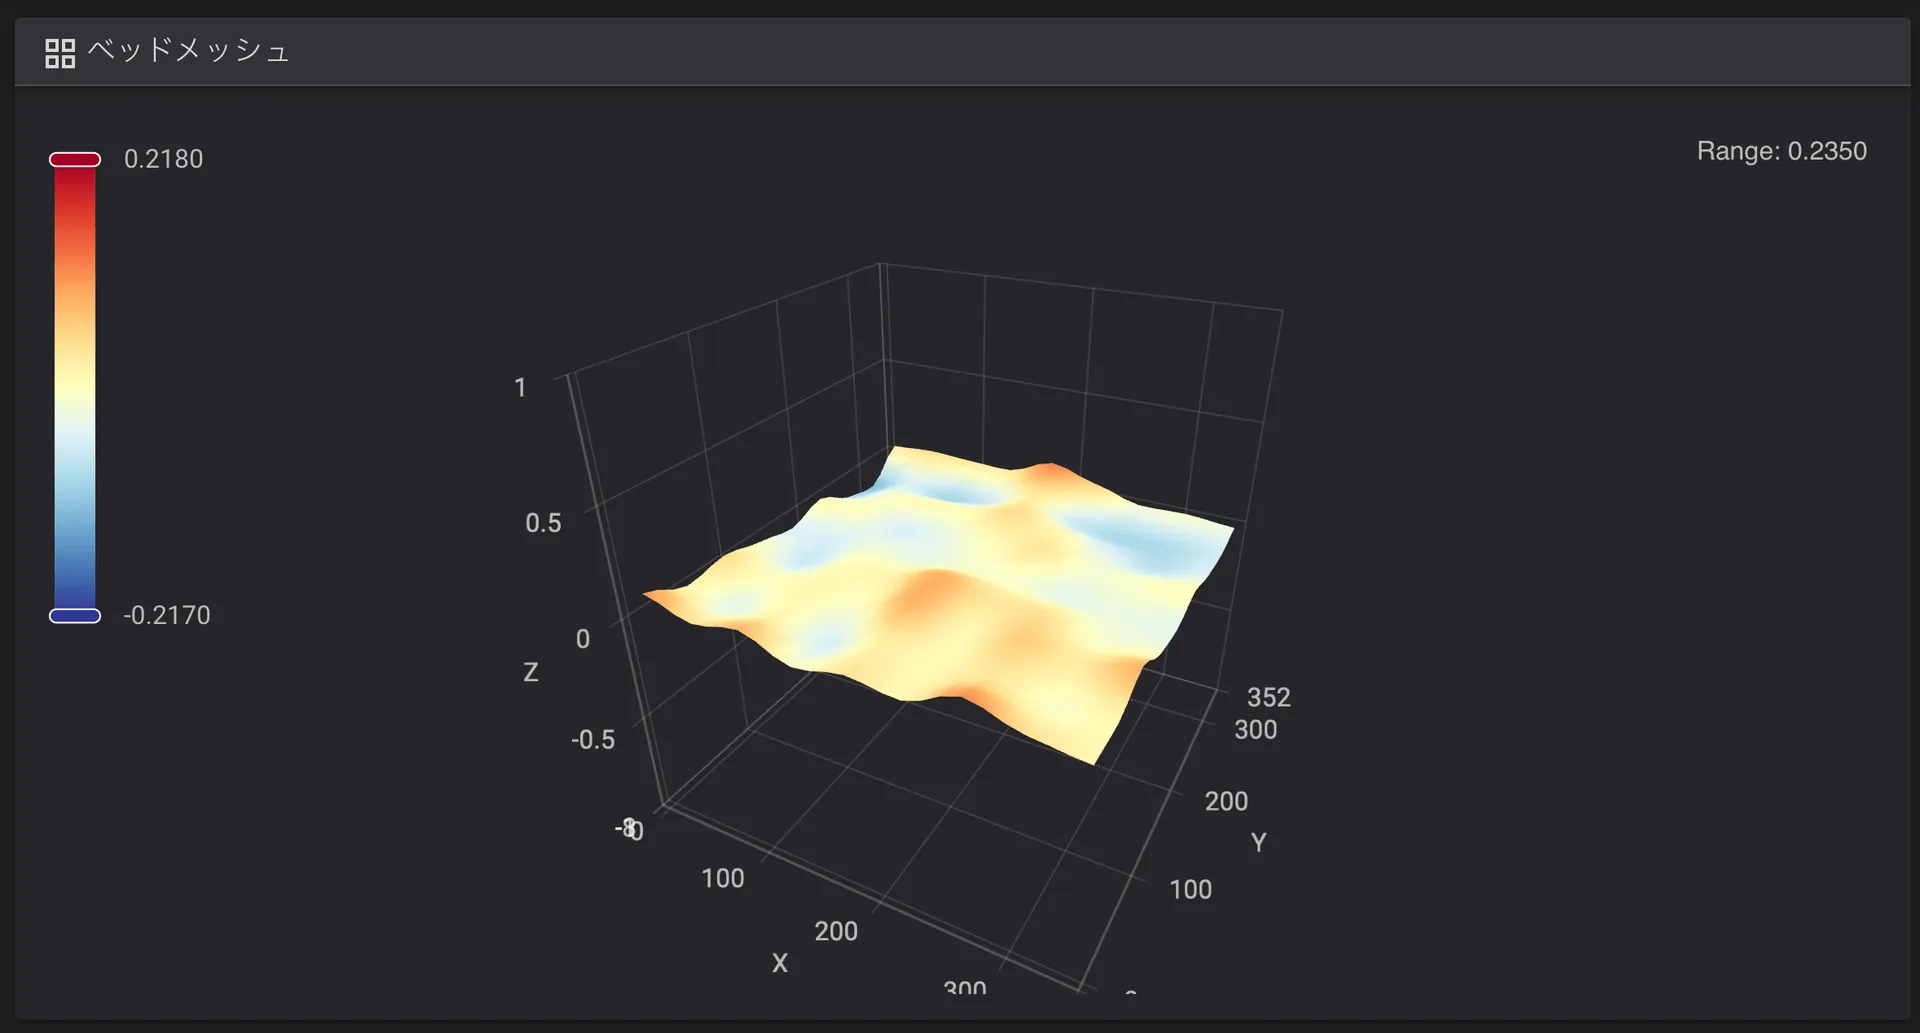Click the Z axis label
This screenshot has width=1920, height=1033.
pyautogui.click(x=531, y=672)
